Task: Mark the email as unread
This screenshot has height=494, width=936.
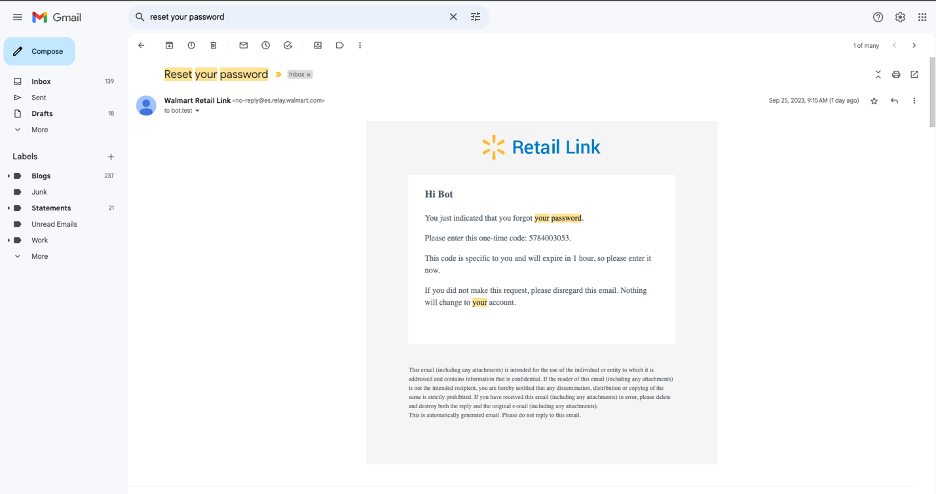Action: pyautogui.click(x=243, y=45)
